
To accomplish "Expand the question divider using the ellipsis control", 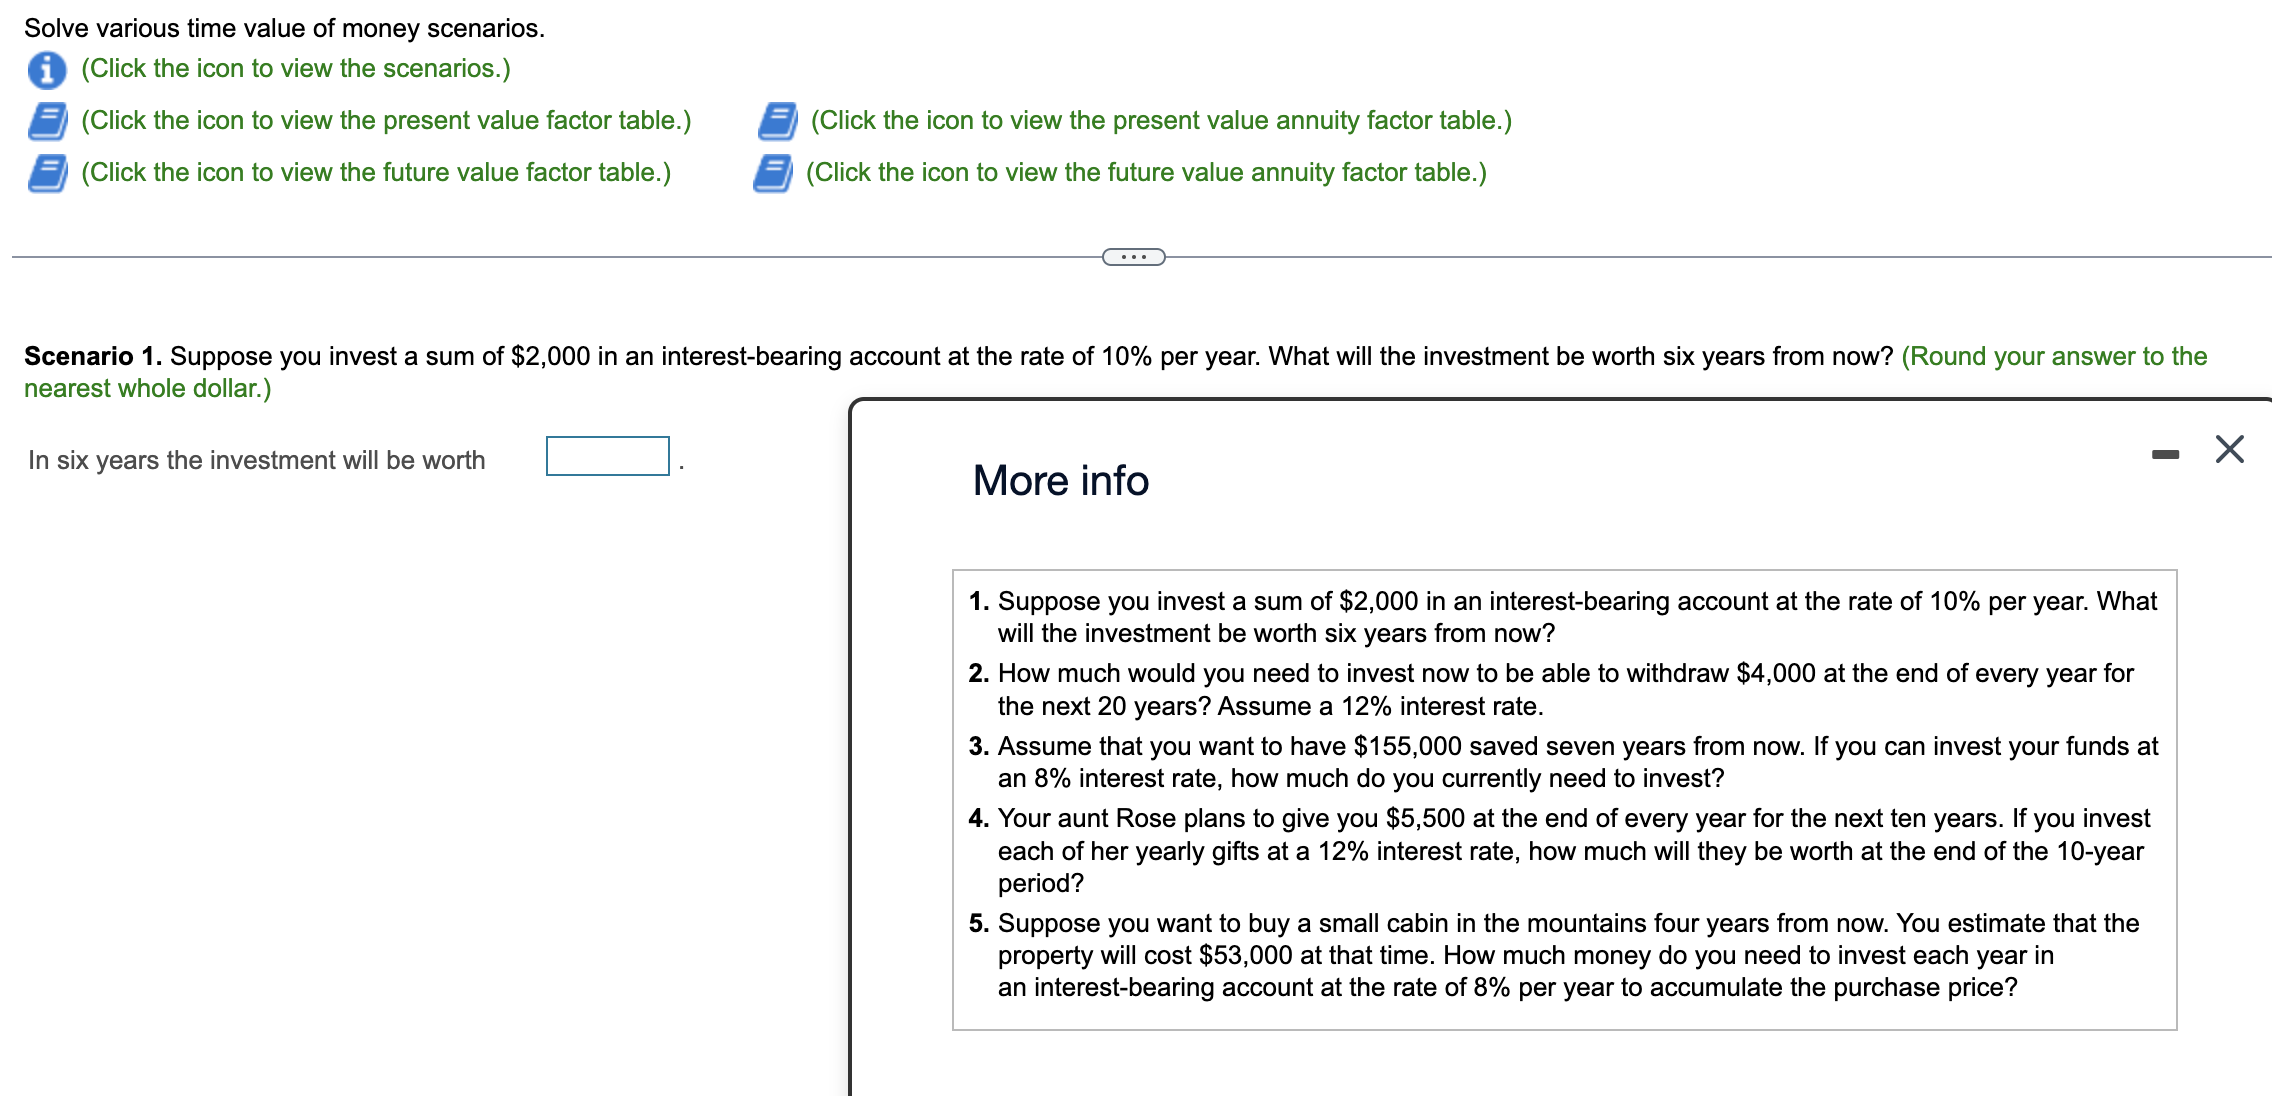I will click(1136, 256).
